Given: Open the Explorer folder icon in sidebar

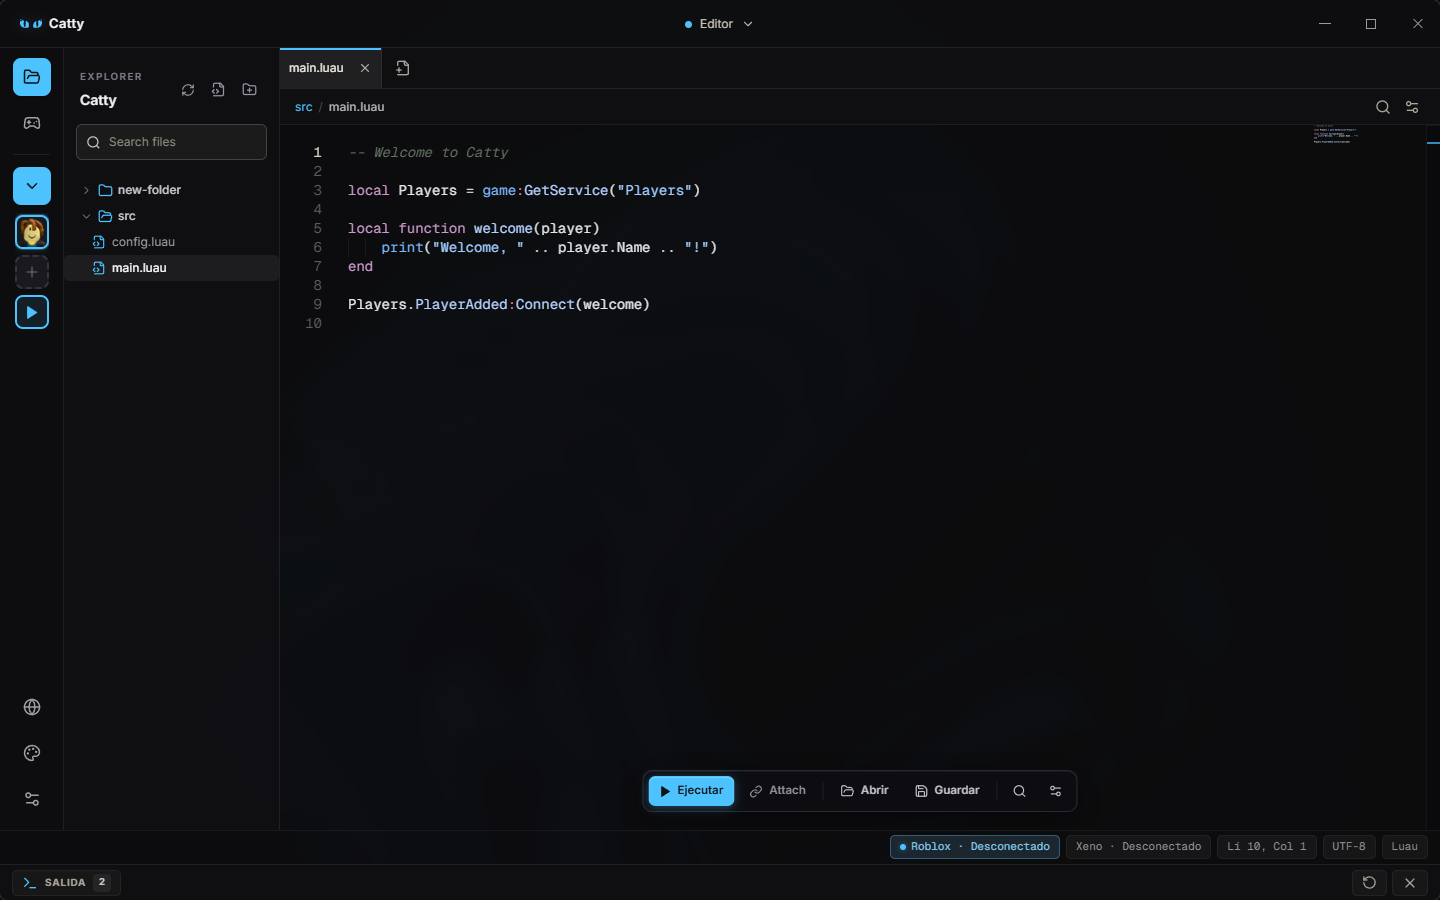Looking at the screenshot, I should point(32,77).
